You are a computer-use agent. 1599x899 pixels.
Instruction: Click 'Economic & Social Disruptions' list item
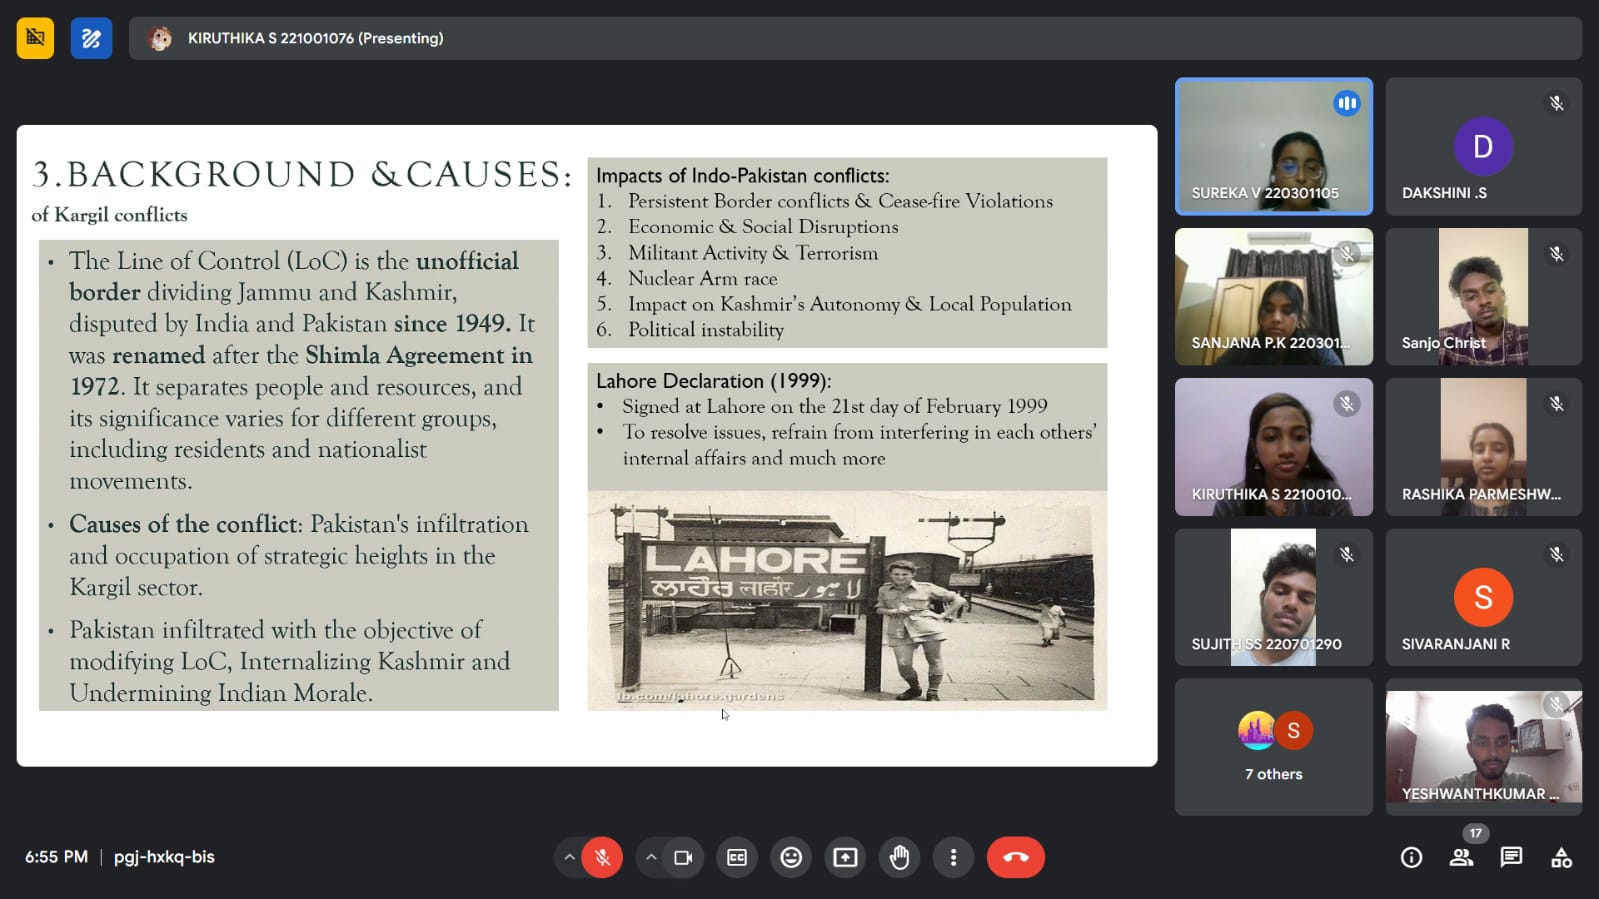[x=762, y=227]
